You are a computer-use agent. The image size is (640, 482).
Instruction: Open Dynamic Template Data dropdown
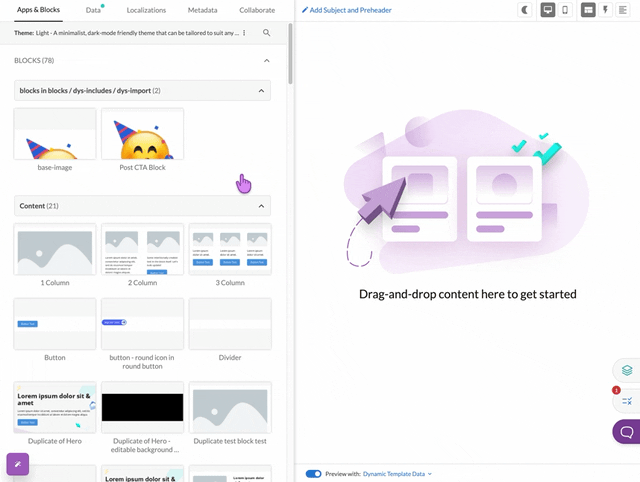coord(397,474)
